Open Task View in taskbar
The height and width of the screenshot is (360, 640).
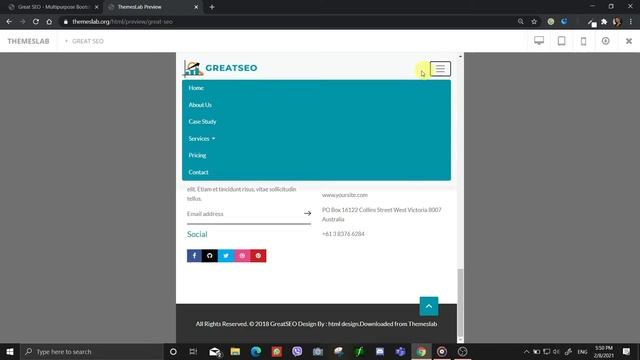click(193, 351)
